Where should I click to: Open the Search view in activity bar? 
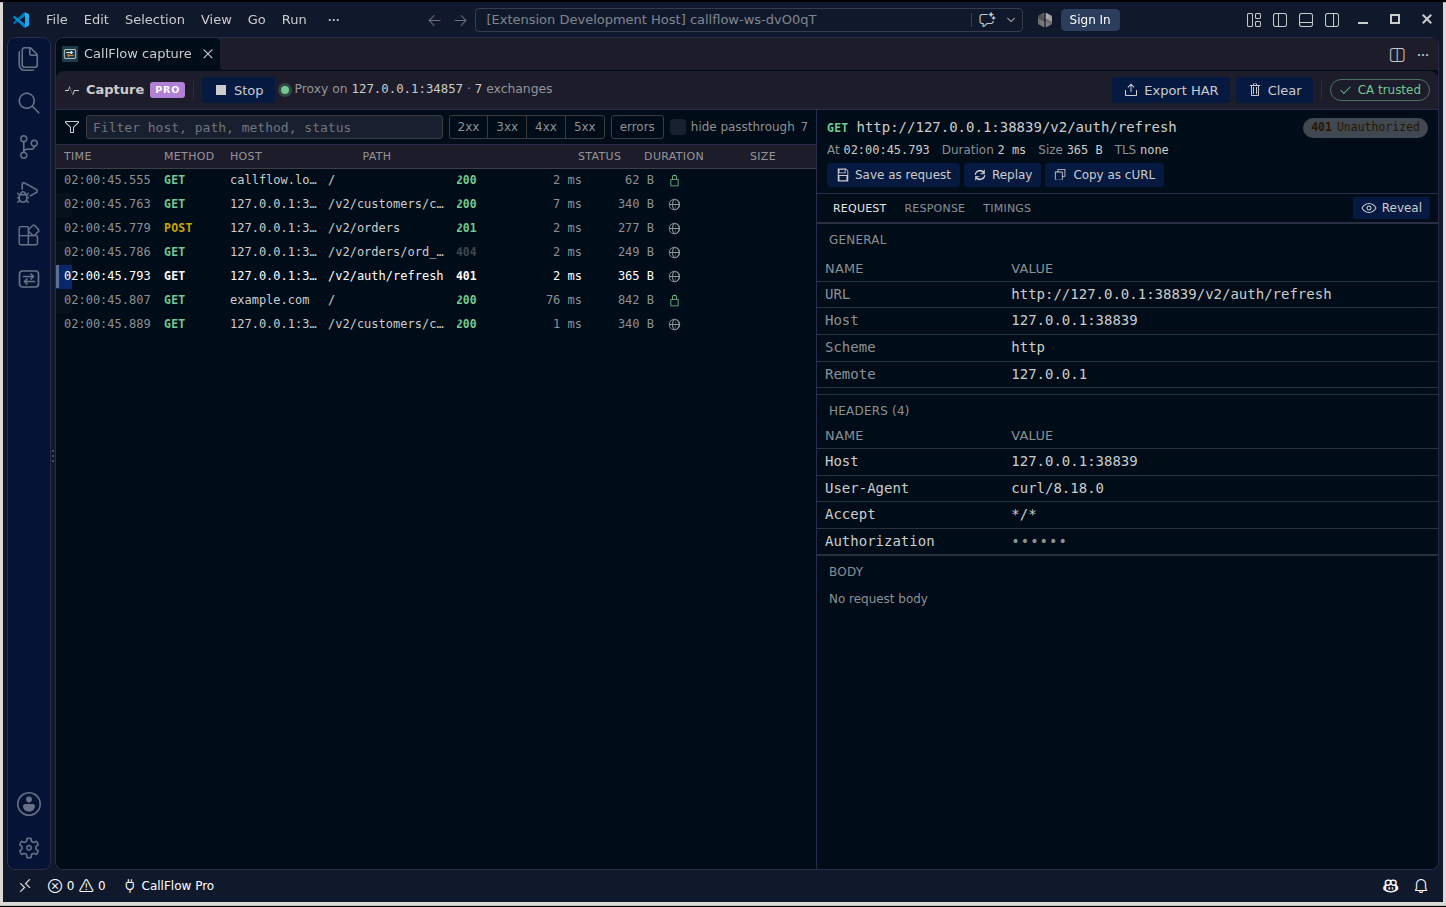[29, 103]
